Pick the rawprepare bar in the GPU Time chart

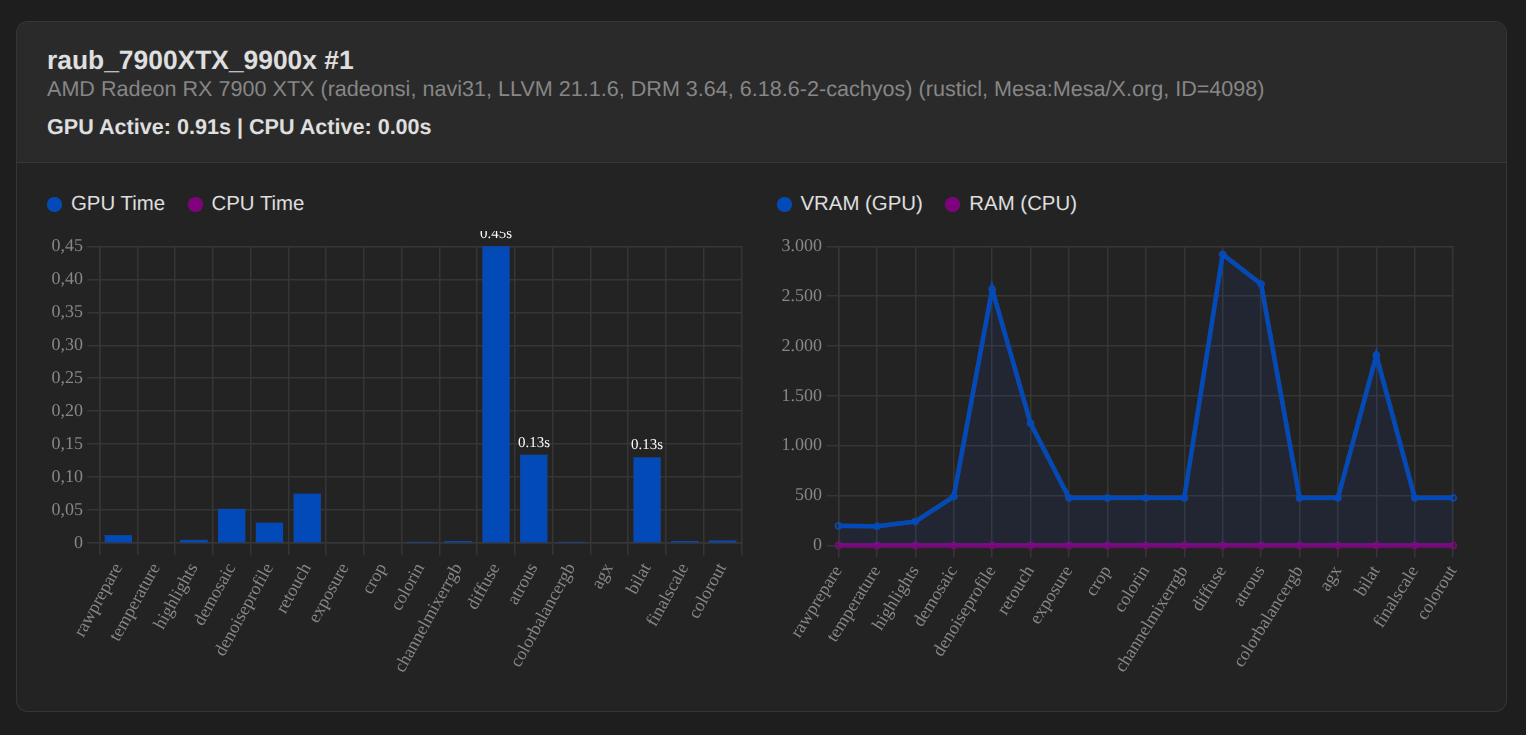tap(118, 539)
